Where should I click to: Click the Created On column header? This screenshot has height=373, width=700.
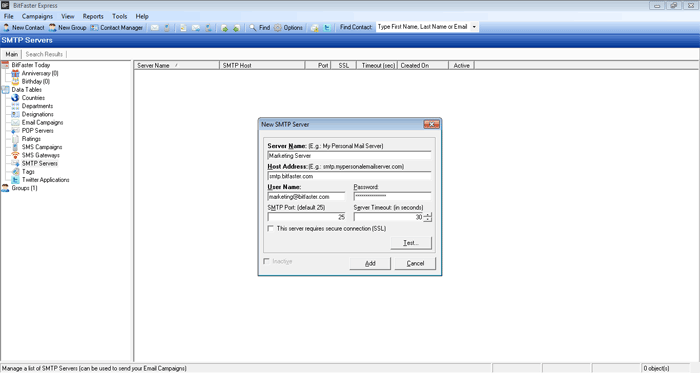(x=423, y=66)
